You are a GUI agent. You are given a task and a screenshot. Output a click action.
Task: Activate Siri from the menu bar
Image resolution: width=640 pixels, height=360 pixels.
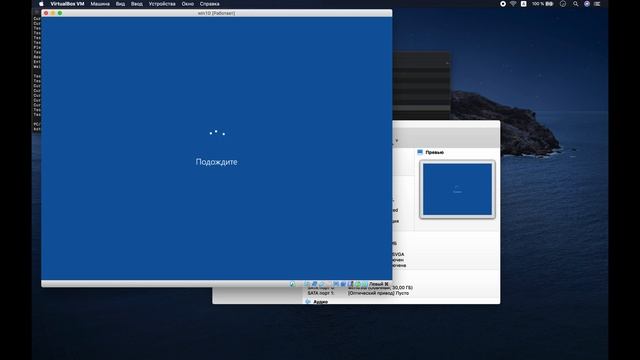click(x=587, y=4)
